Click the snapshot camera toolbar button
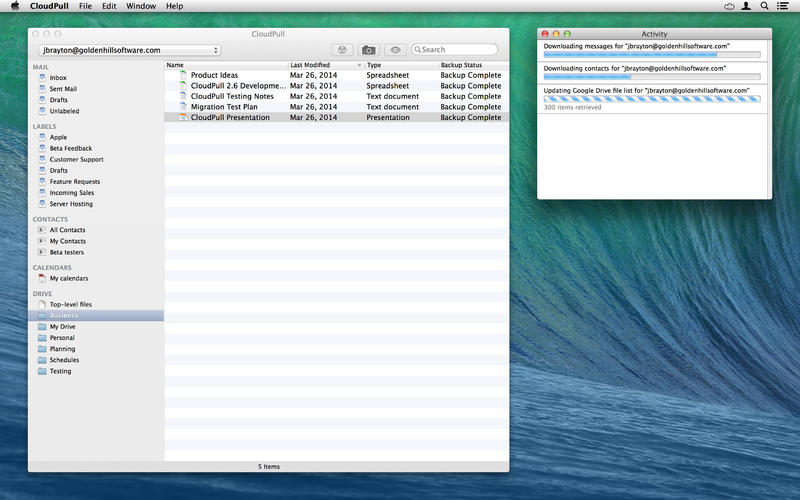 (x=368, y=49)
